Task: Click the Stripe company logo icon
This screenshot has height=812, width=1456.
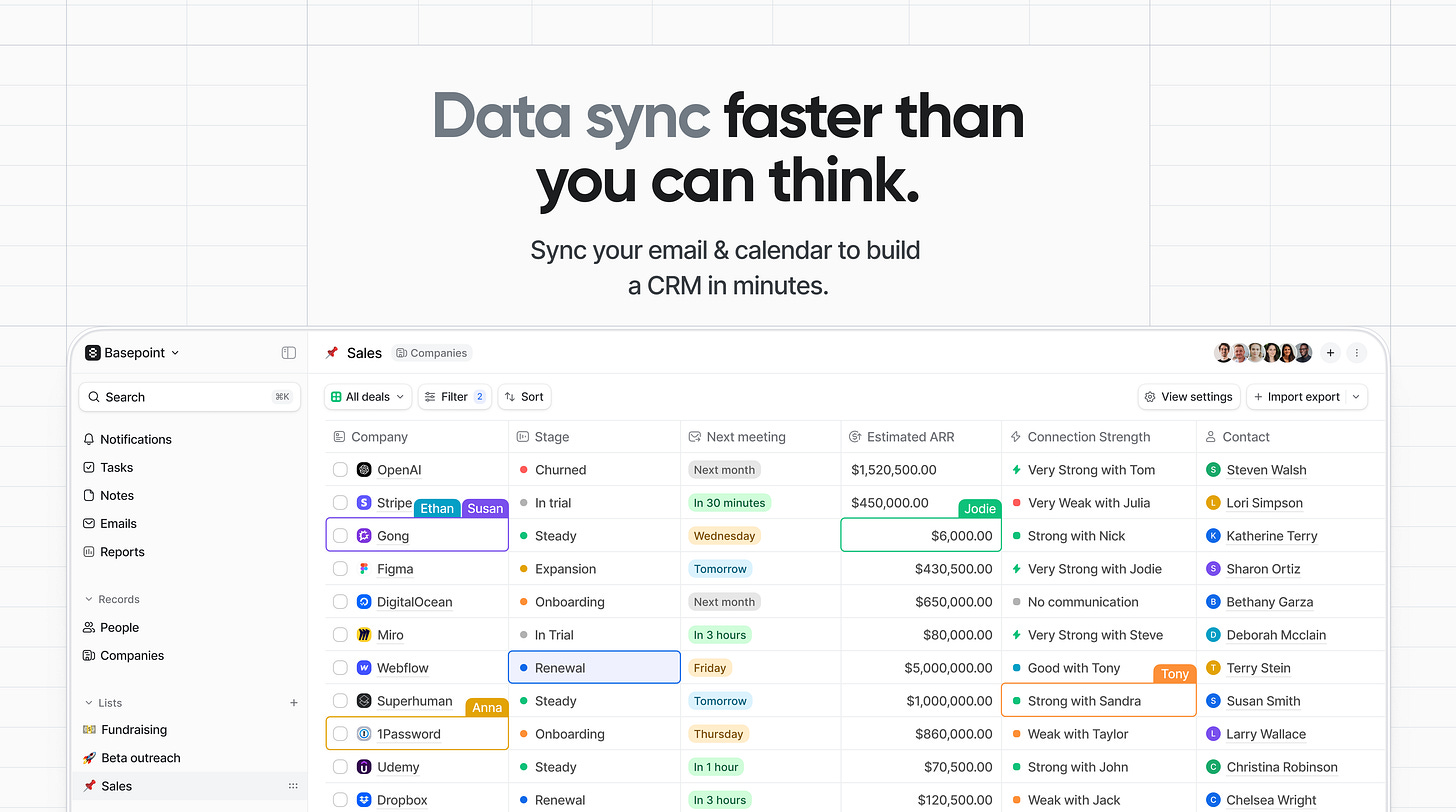Action: (x=364, y=503)
